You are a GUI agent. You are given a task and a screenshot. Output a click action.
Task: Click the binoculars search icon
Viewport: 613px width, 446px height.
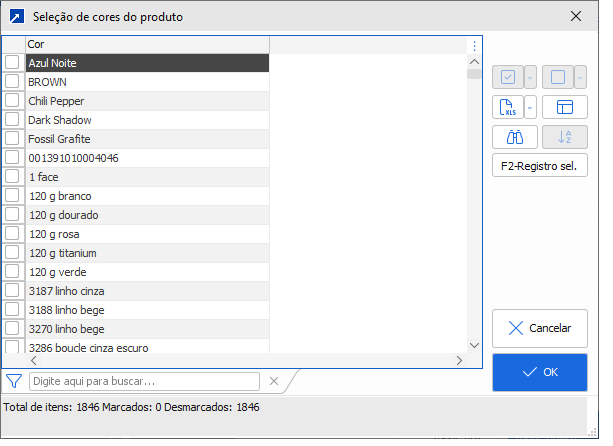point(514,137)
